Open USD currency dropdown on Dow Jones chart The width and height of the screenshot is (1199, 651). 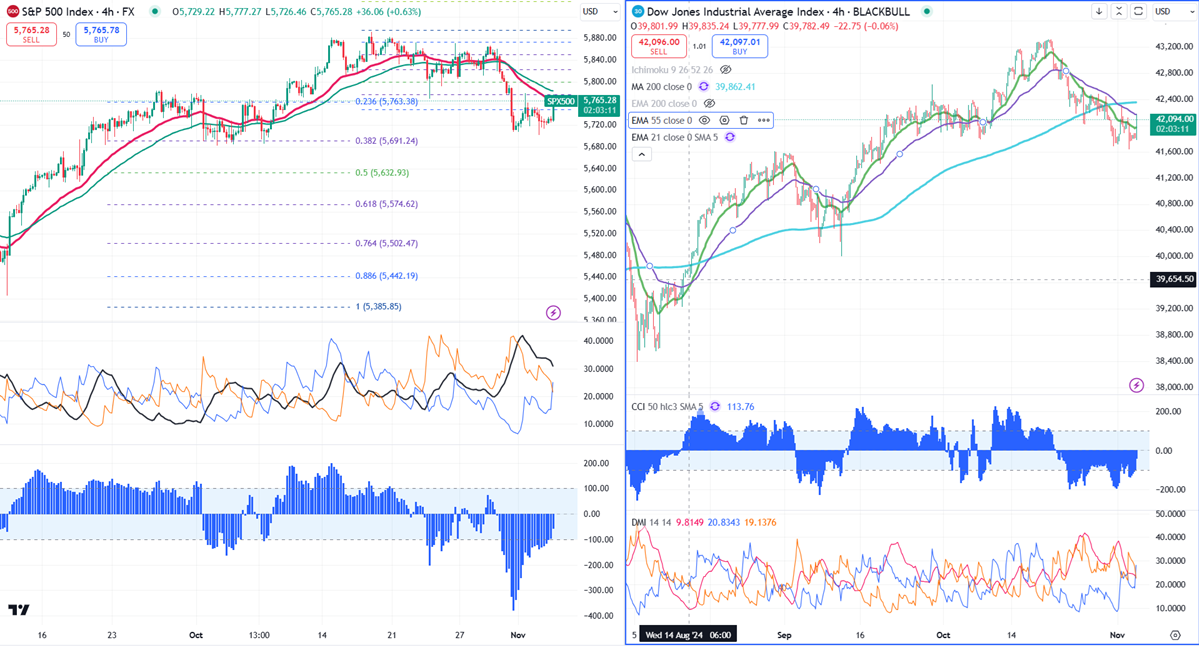pyautogui.click(x=1174, y=11)
